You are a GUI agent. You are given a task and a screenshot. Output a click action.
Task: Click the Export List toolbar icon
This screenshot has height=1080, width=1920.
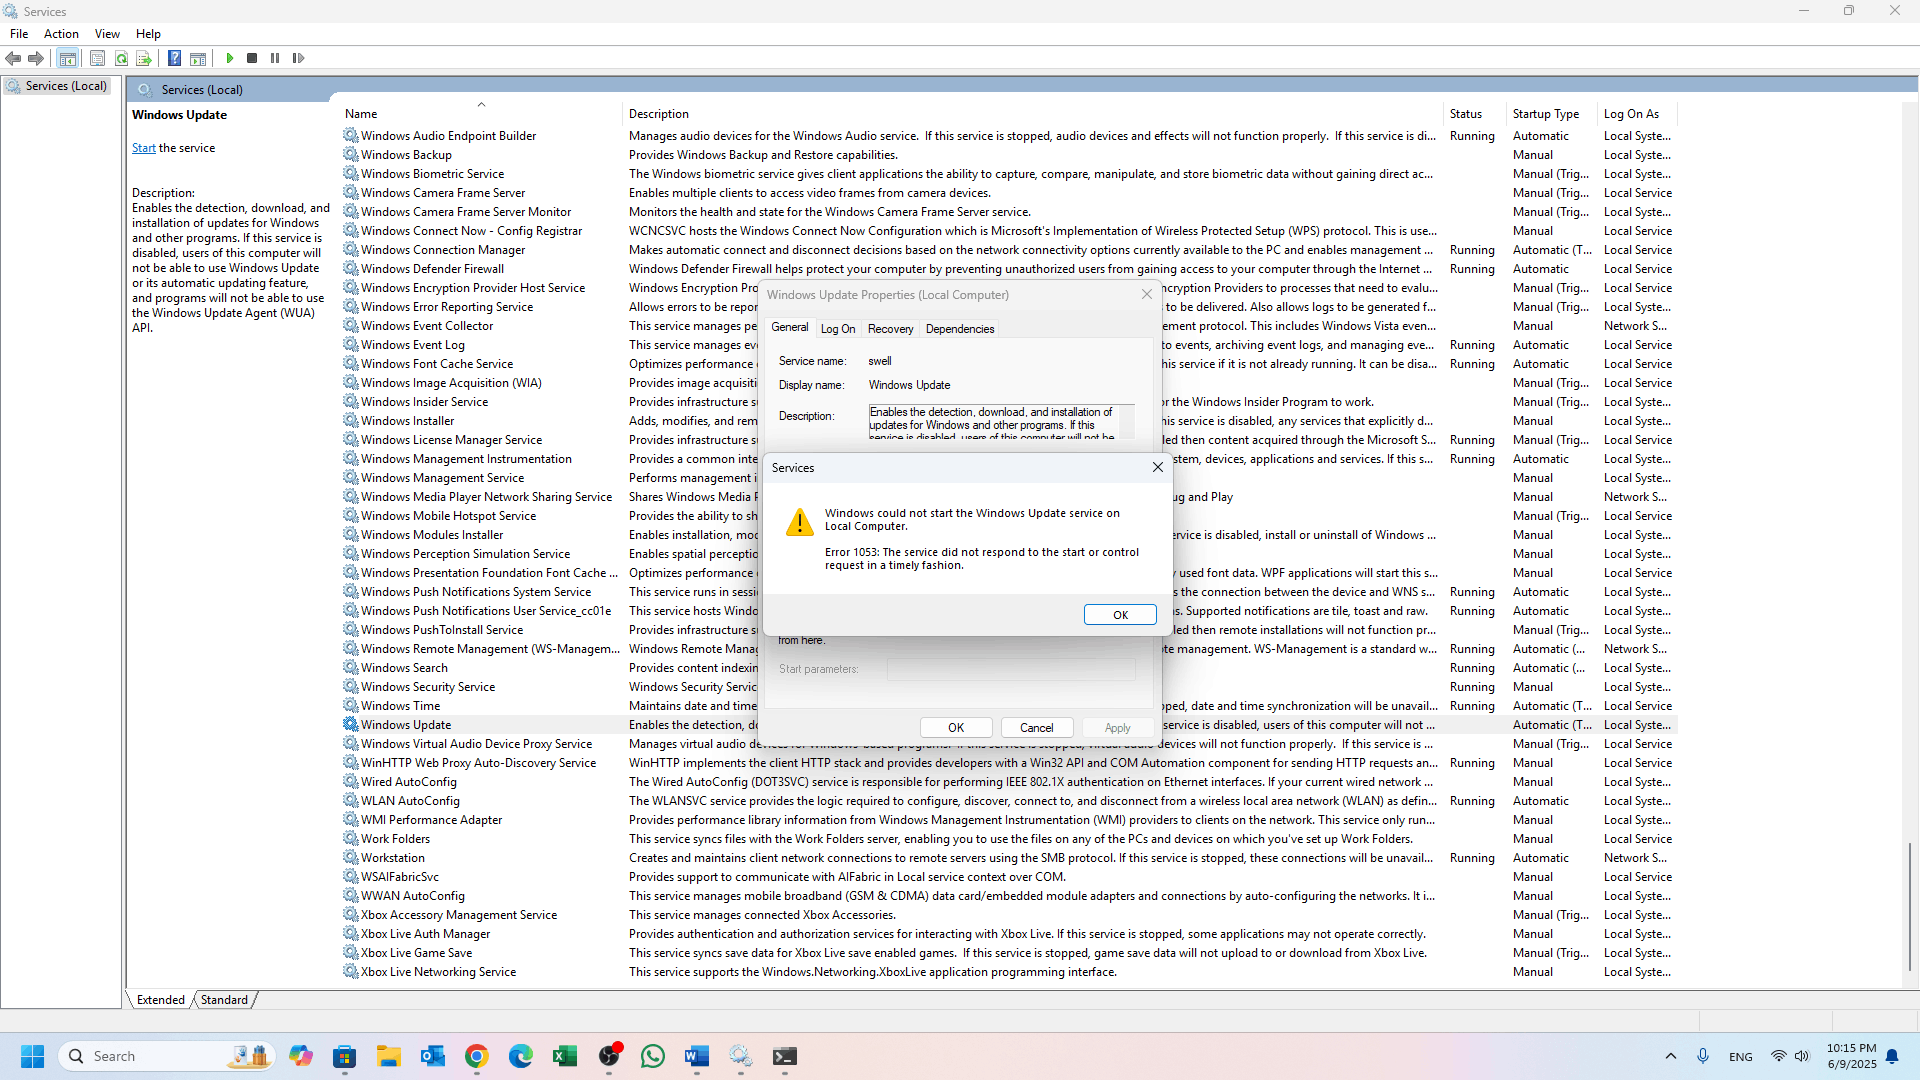[144, 59]
